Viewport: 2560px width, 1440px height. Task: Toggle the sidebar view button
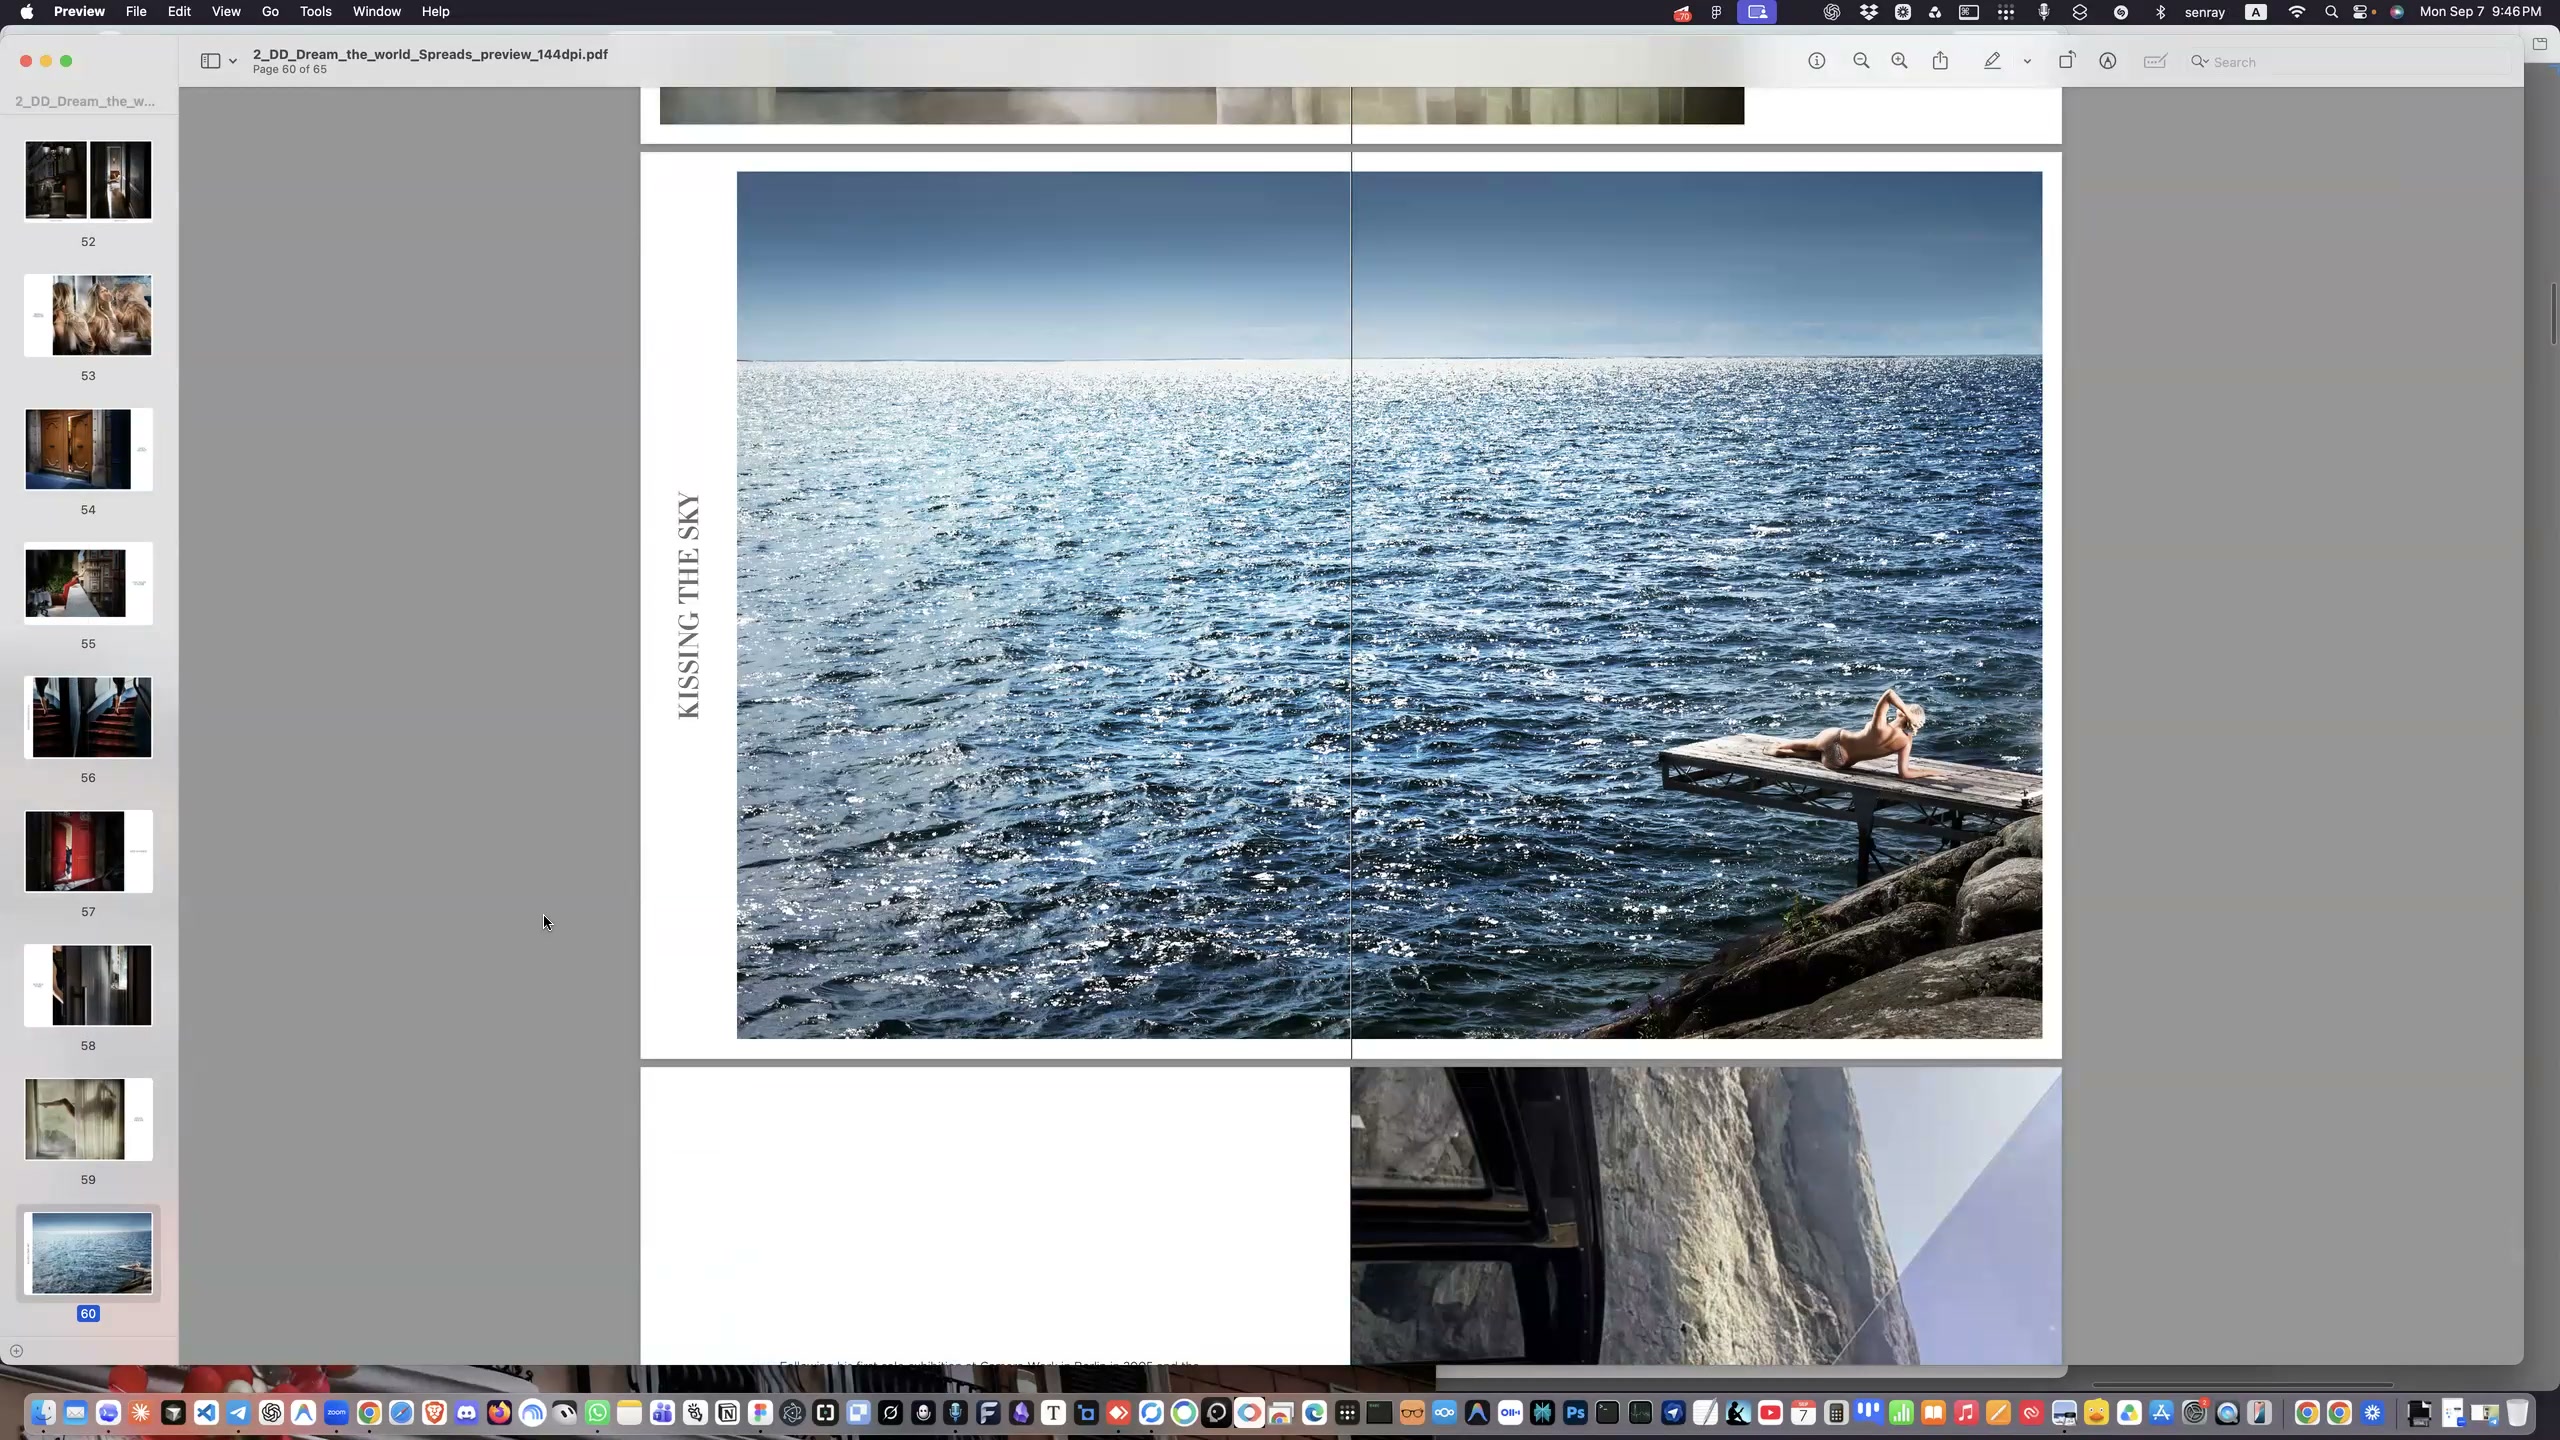coord(210,61)
